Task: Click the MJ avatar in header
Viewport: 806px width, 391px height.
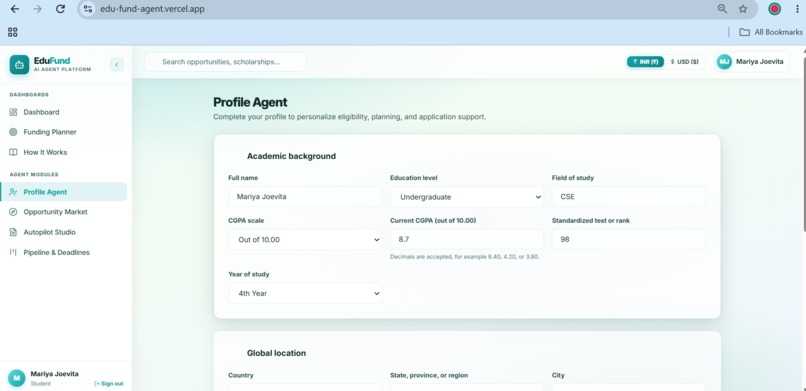Action: pos(724,62)
